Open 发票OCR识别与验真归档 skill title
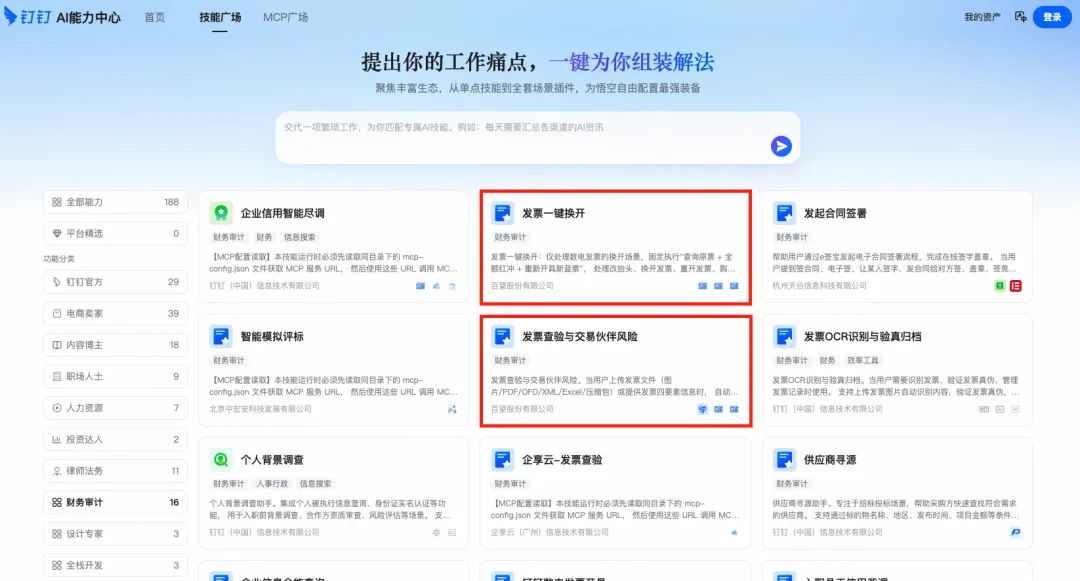1080x581 pixels. tap(862, 337)
